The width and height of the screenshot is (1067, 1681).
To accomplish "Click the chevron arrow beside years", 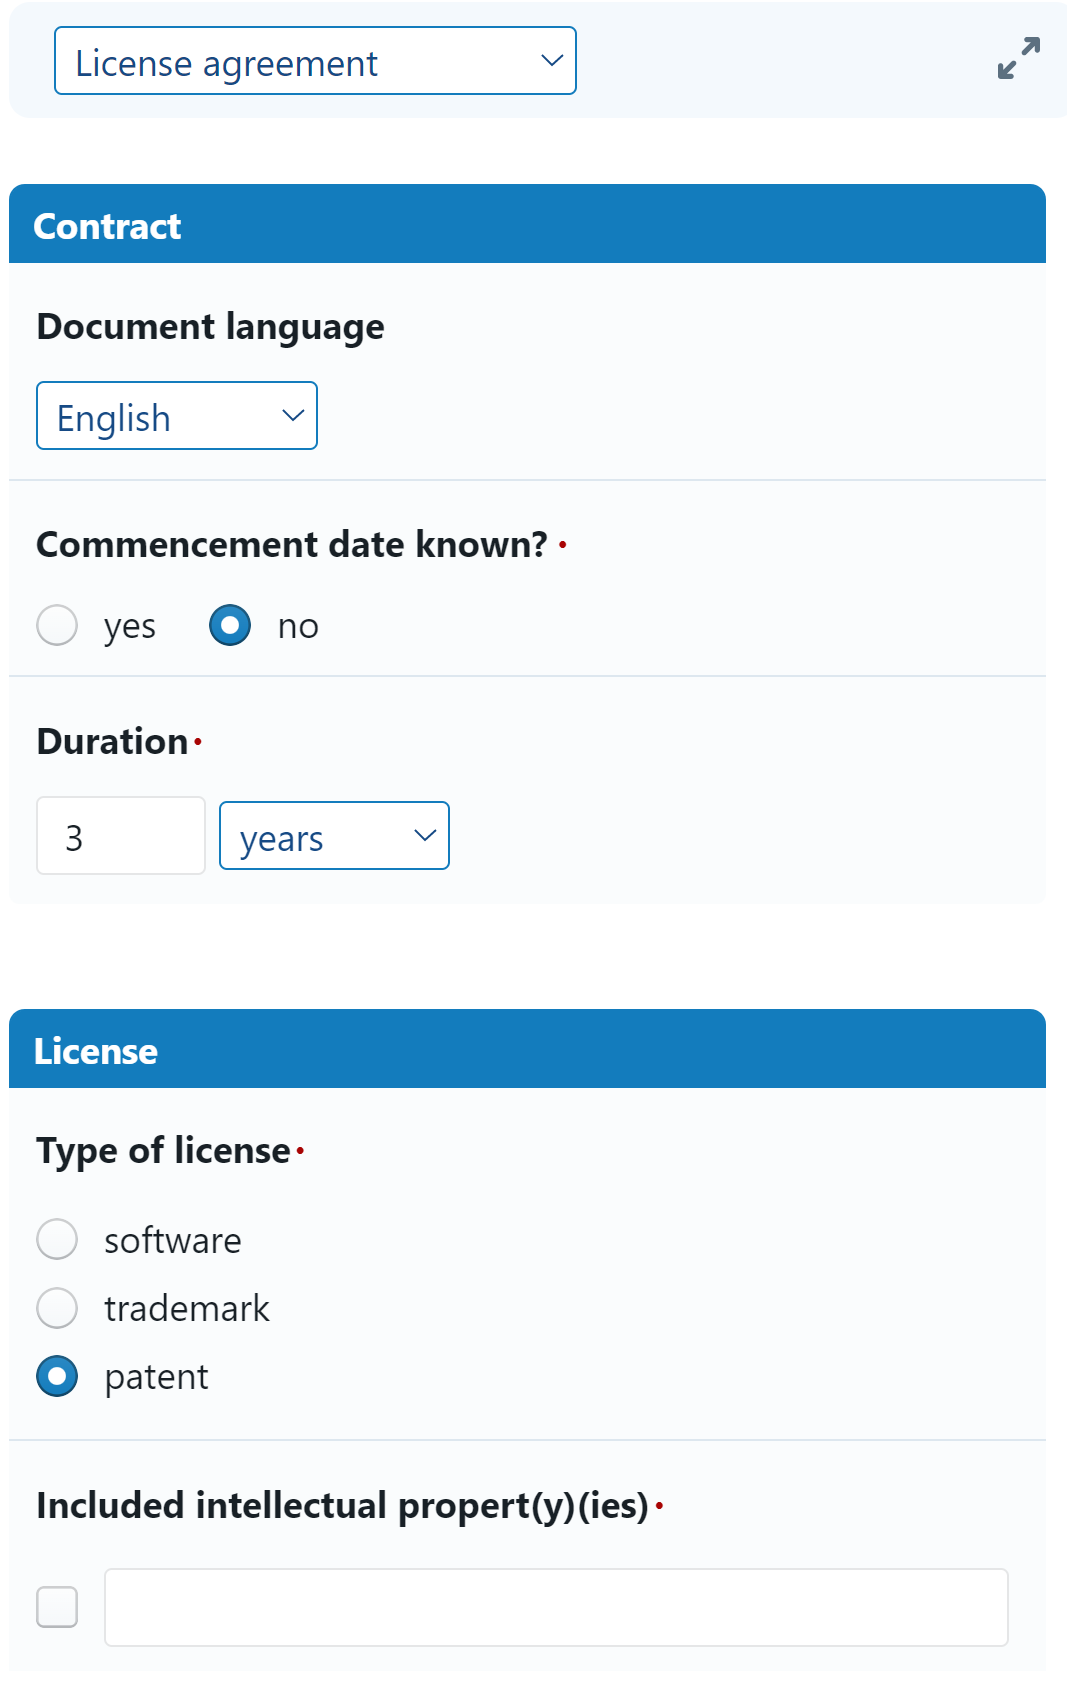I will point(425,836).
